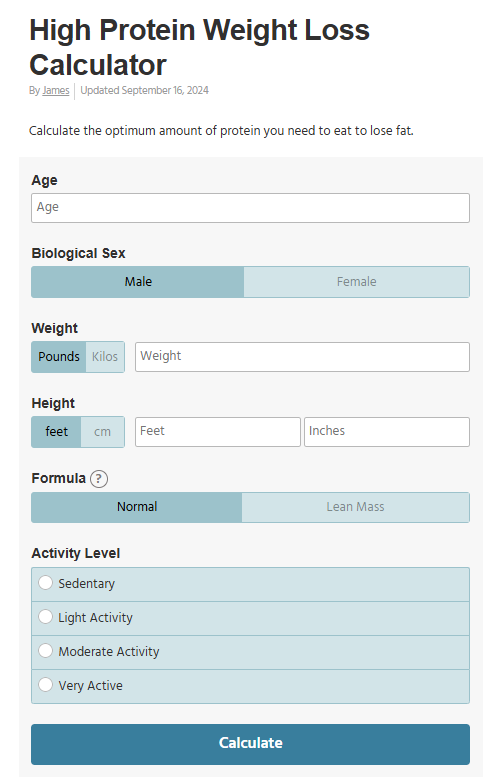This screenshot has width=504, height=777.
Task: Open the Formula help question-mark icon
Action: pos(99,479)
